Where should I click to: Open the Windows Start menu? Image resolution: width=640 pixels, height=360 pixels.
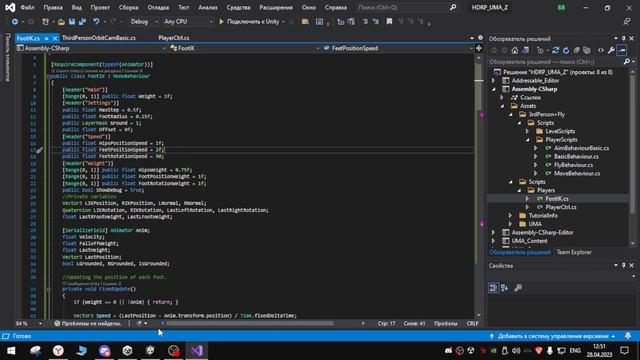point(11,351)
